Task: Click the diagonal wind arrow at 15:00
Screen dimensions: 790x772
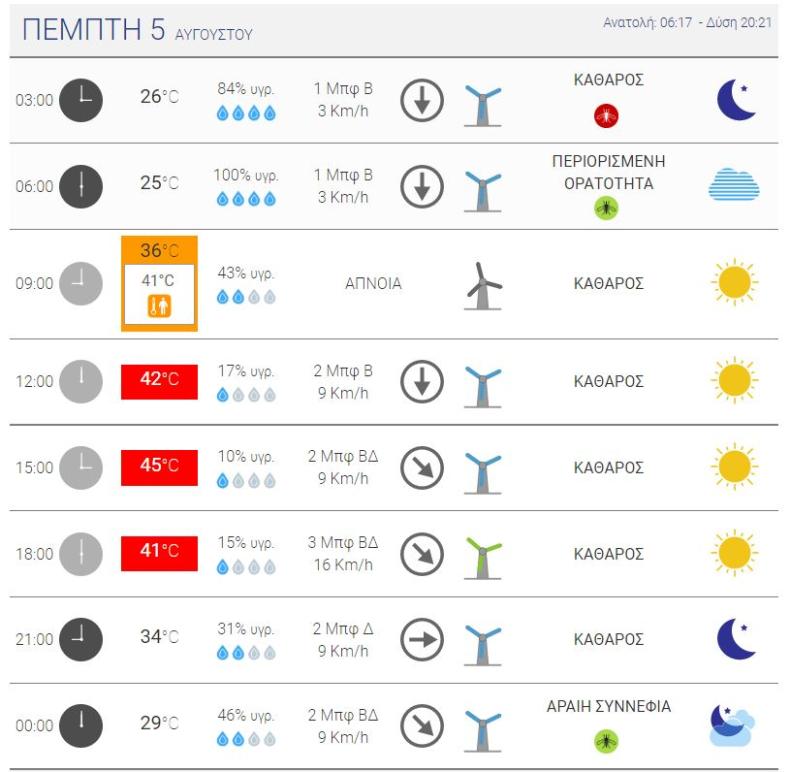Action: click(422, 468)
